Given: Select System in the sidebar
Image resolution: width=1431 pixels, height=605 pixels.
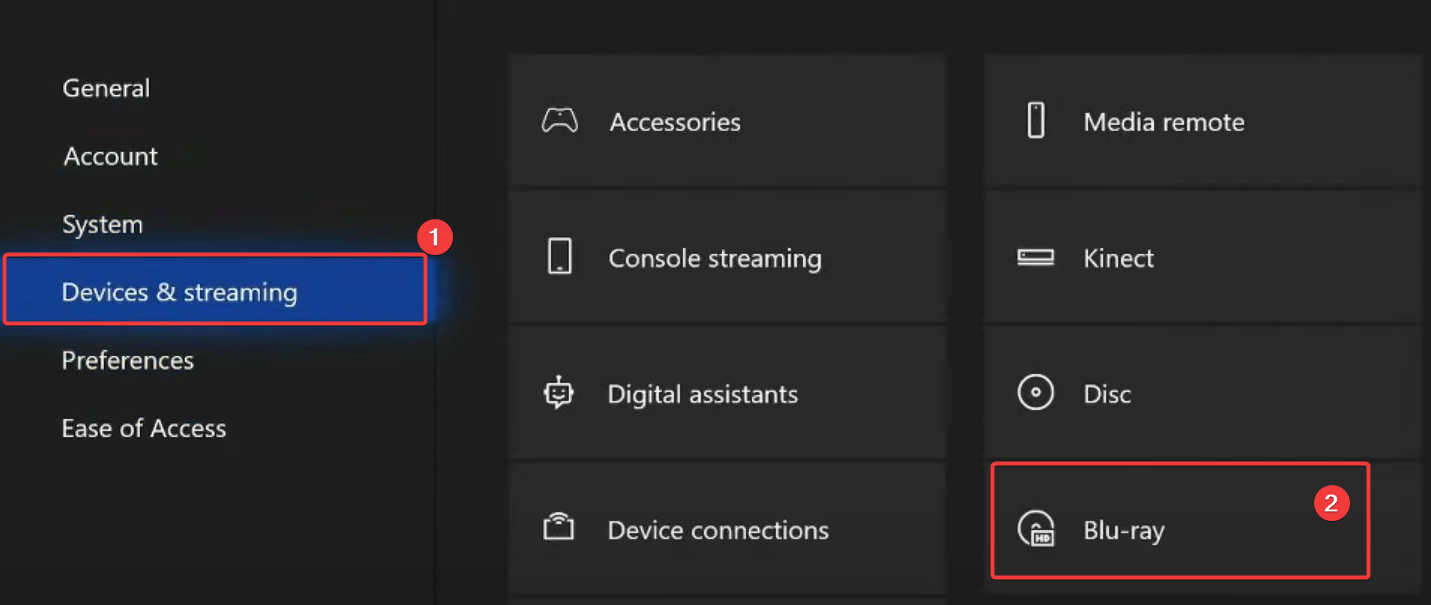Looking at the screenshot, I should point(102,224).
